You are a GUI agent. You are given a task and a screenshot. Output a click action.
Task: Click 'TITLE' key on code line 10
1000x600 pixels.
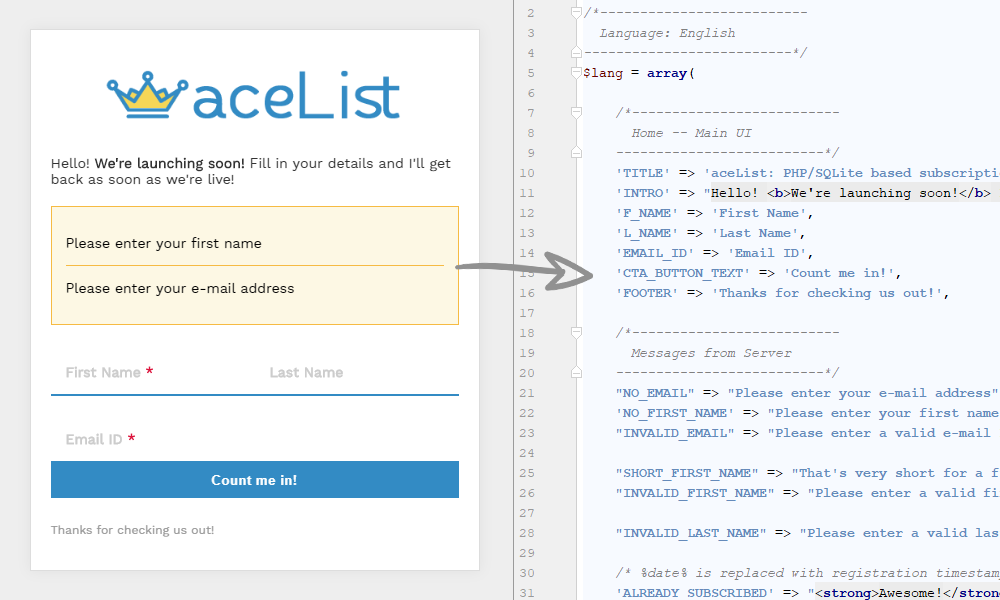[643, 173]
